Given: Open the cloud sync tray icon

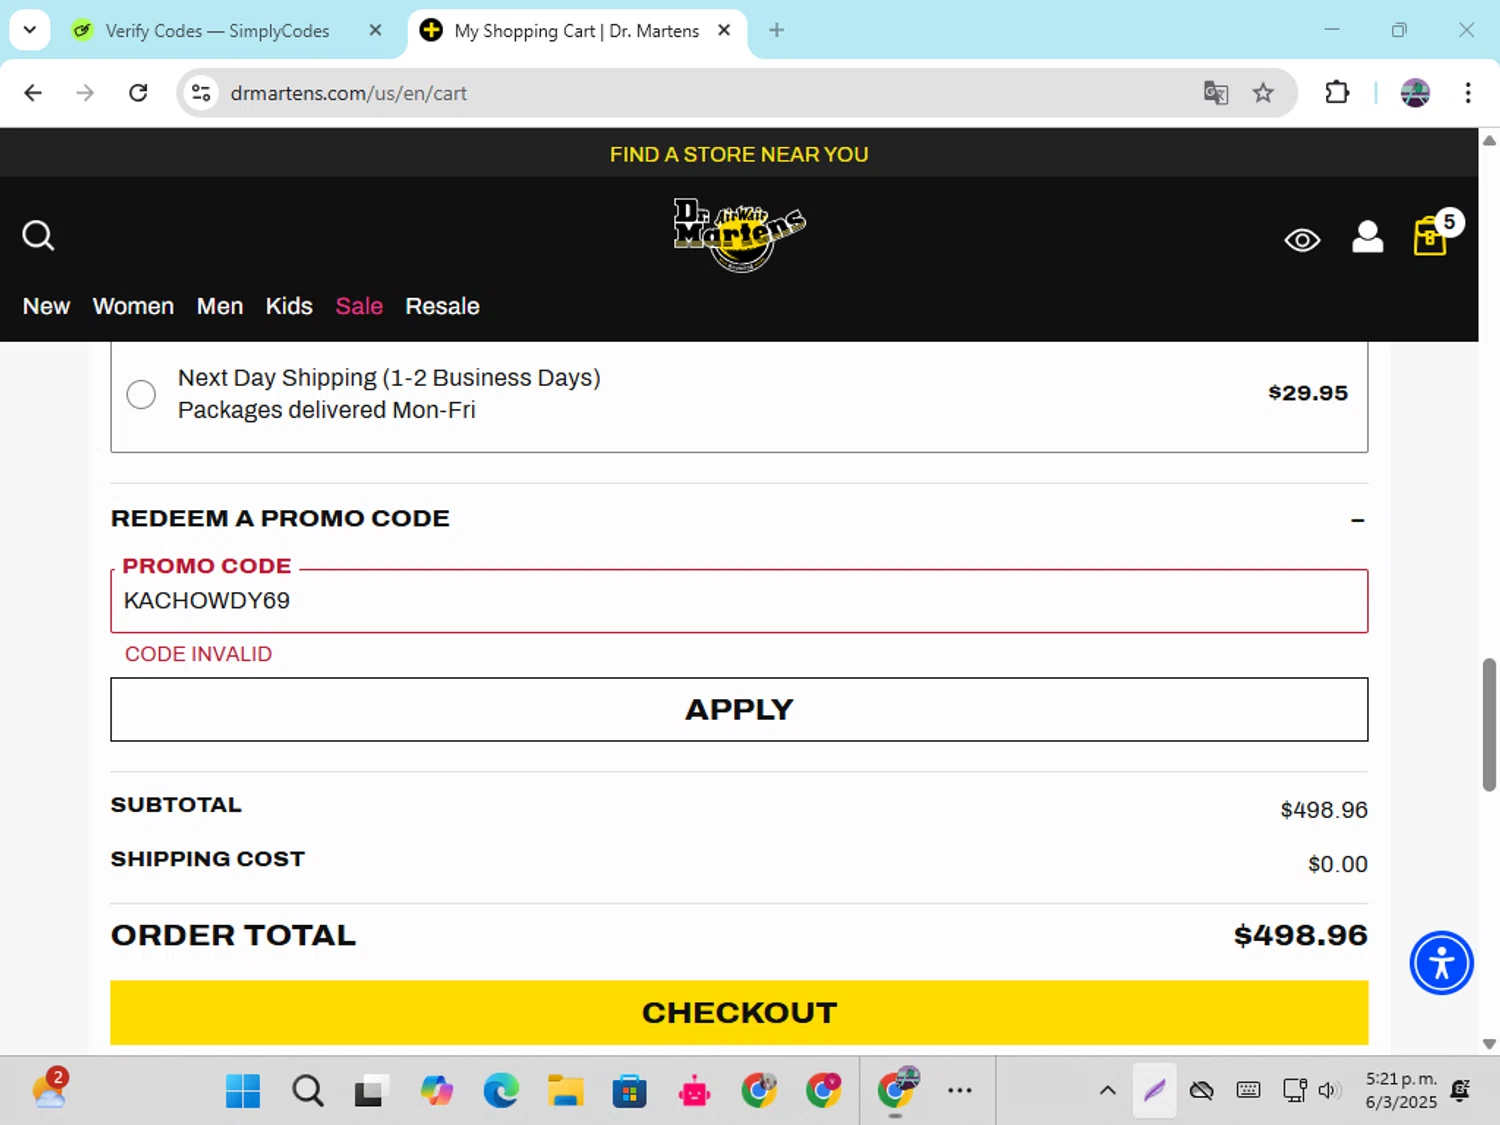Looking at the screenshot, I should (x=1202, y=1091).
